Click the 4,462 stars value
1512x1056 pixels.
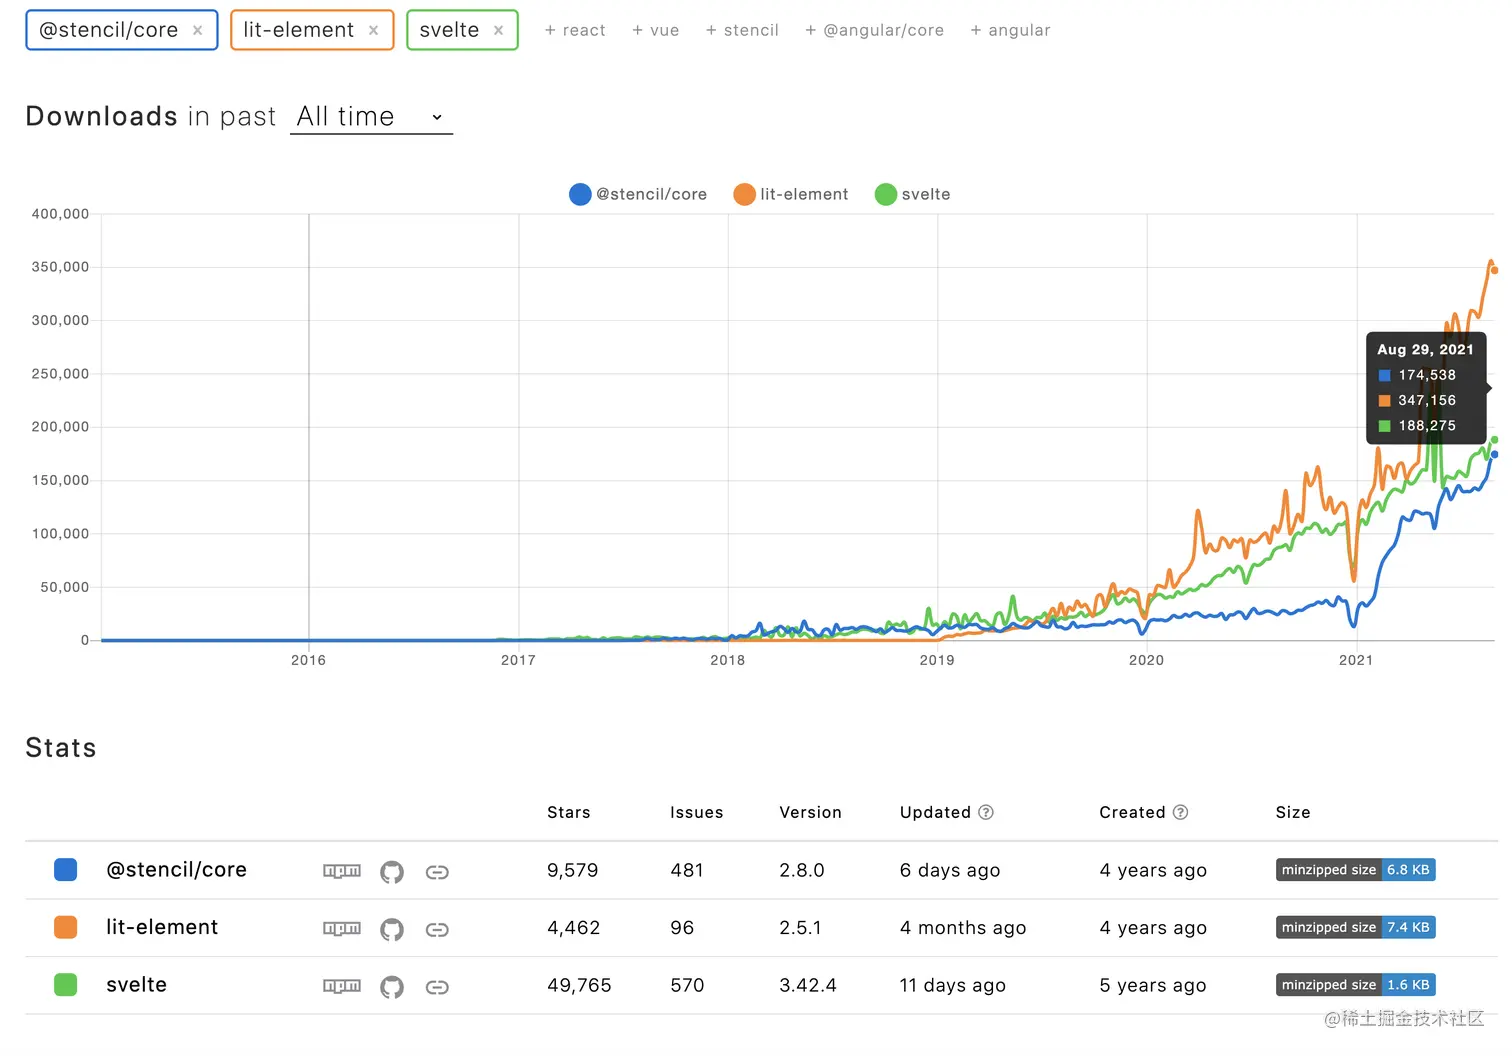tap(574, 927)
